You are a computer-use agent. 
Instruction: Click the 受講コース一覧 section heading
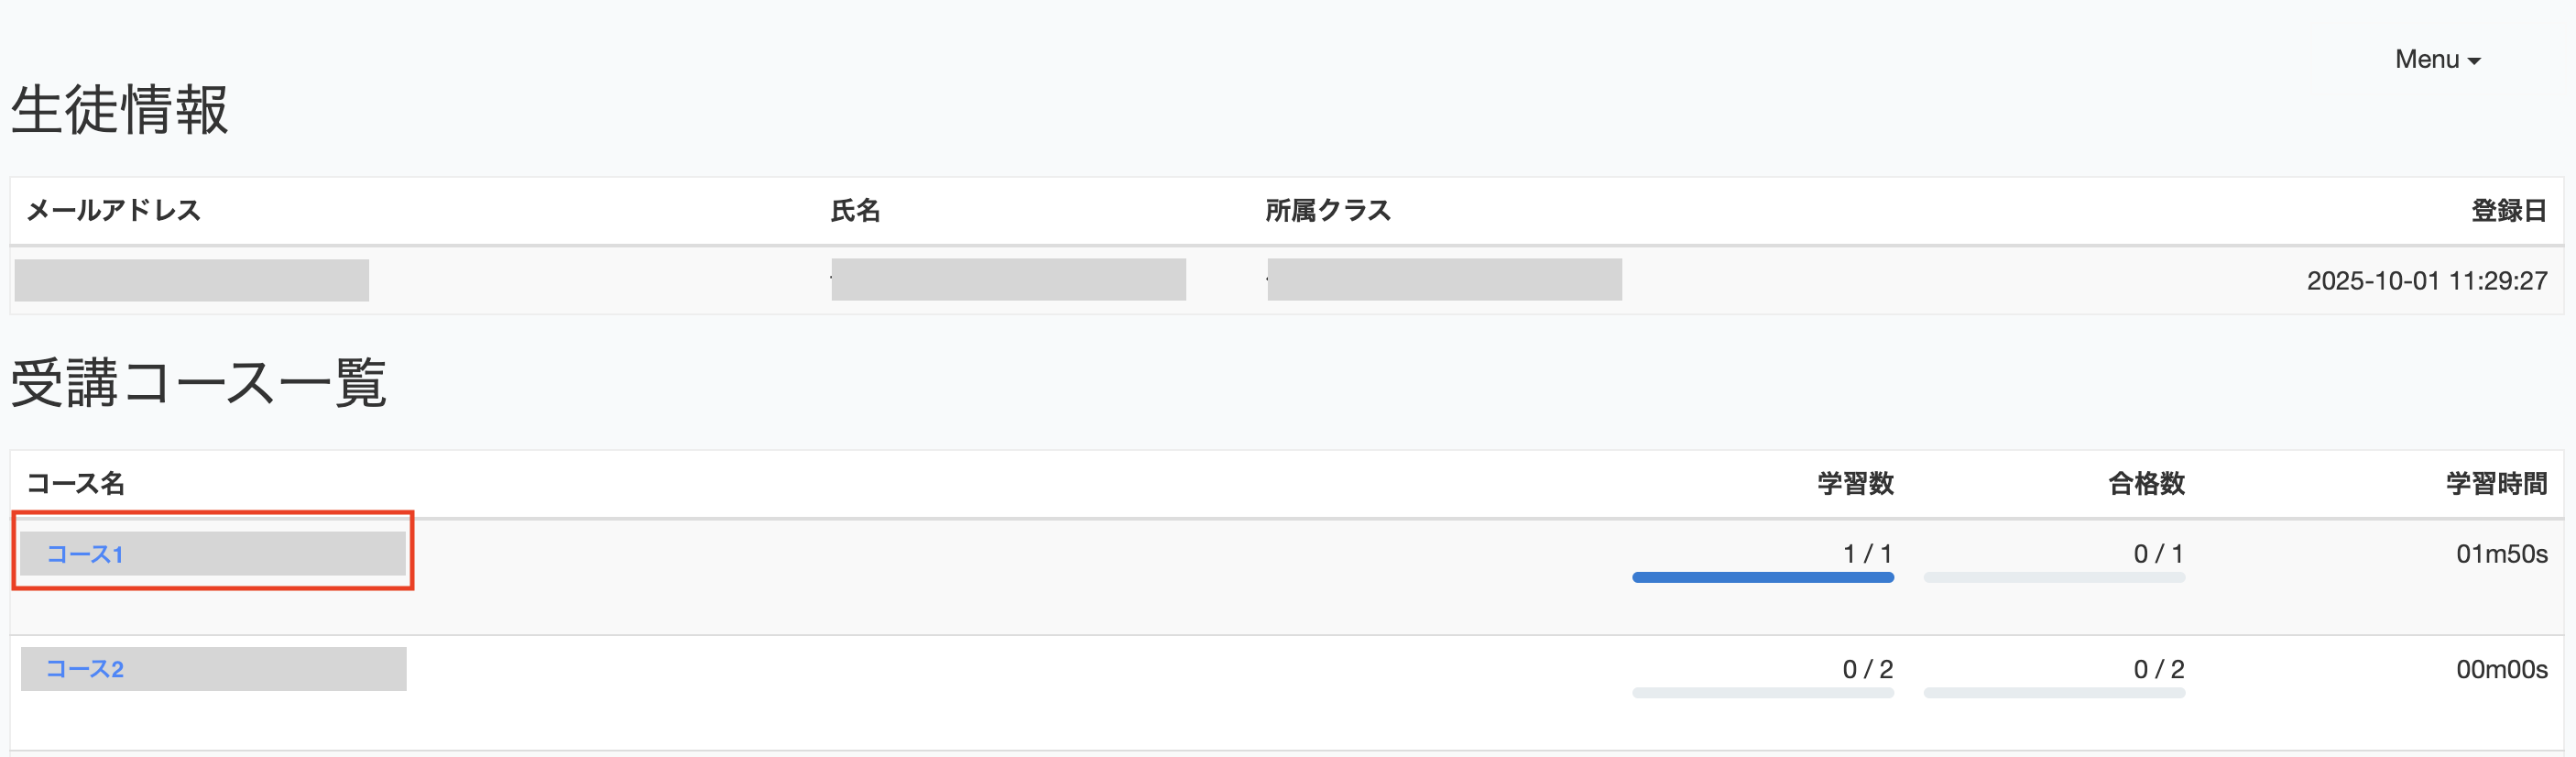click(198, 383)
